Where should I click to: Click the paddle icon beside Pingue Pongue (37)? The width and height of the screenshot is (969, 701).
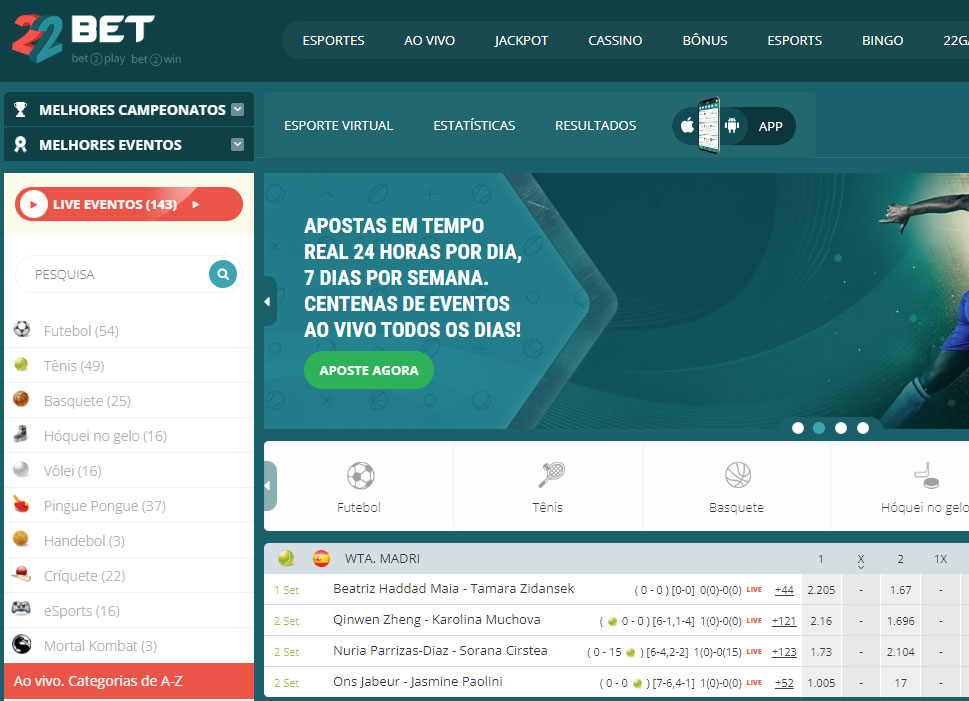click(21, 504)
